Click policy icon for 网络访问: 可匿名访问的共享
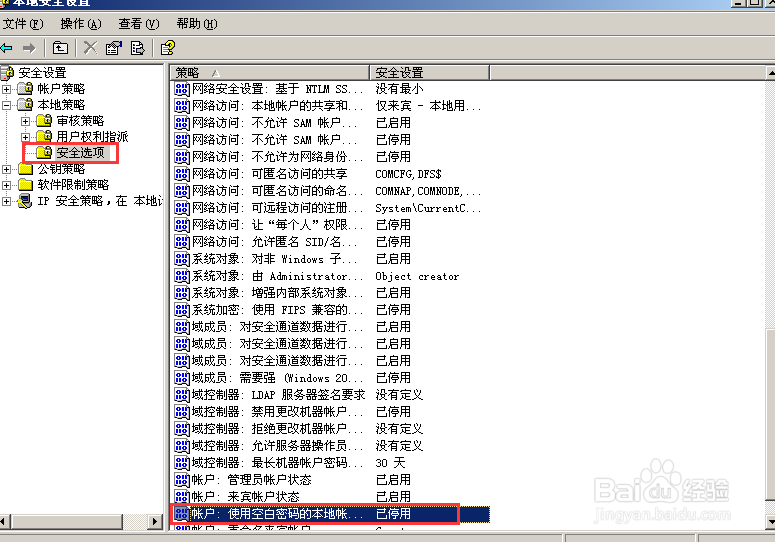The width and height of the screenshot is (775, 542). [x=182, y=174]
